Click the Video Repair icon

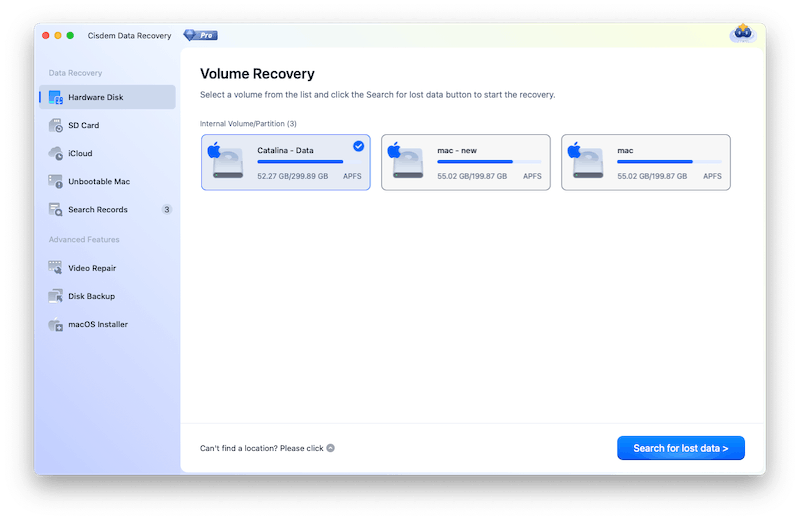[56, 267]
